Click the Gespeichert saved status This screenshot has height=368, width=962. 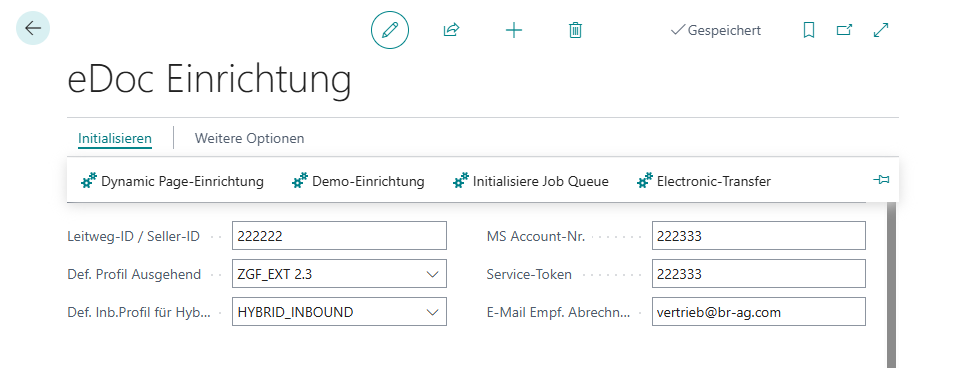pyautogui.click(x=716, y=30)
